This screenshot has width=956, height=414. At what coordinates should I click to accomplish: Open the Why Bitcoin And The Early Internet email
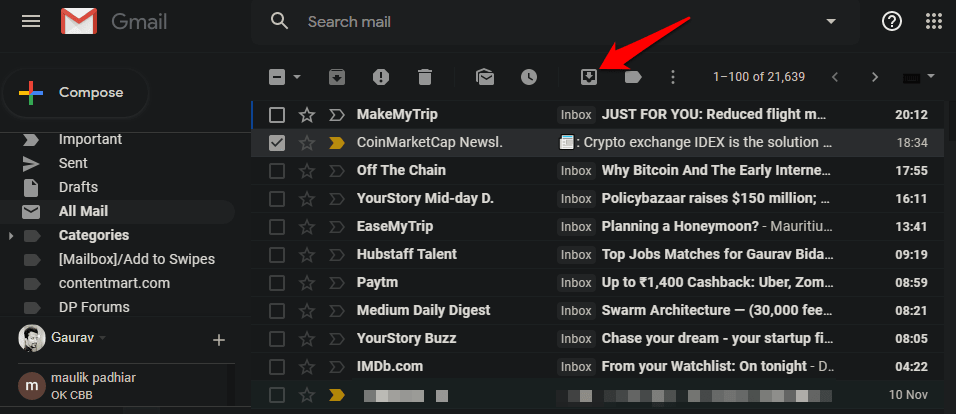pos(599,171)
